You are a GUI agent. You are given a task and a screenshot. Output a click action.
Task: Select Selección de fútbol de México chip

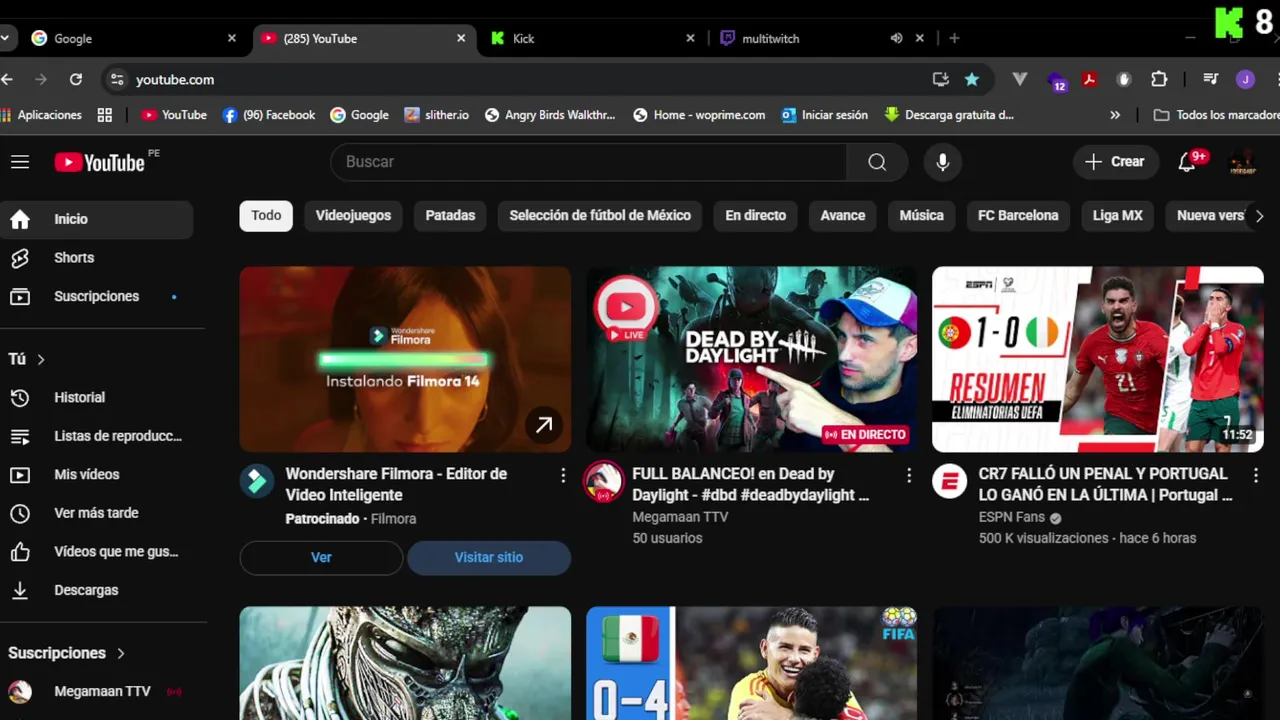[600, 215]
